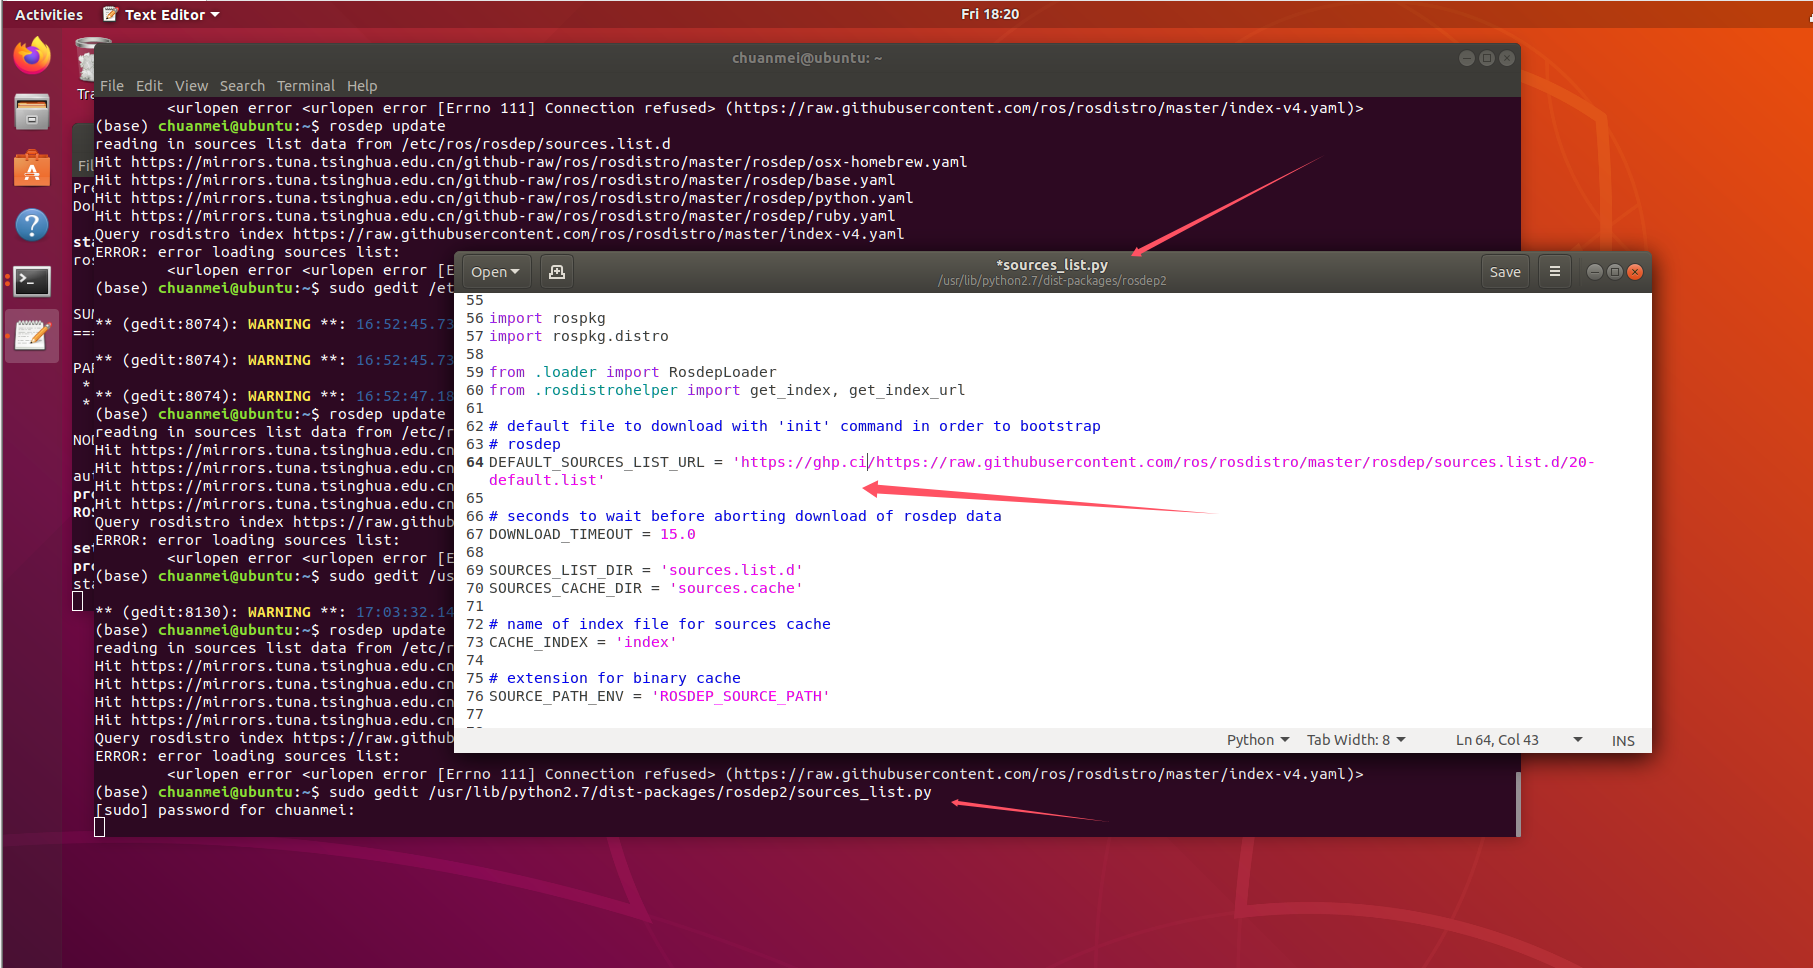The width and height of the screenshot is (1813, 968).
Task: Open the gedit hamburger menu
Action: click(x=1554, y=271)
